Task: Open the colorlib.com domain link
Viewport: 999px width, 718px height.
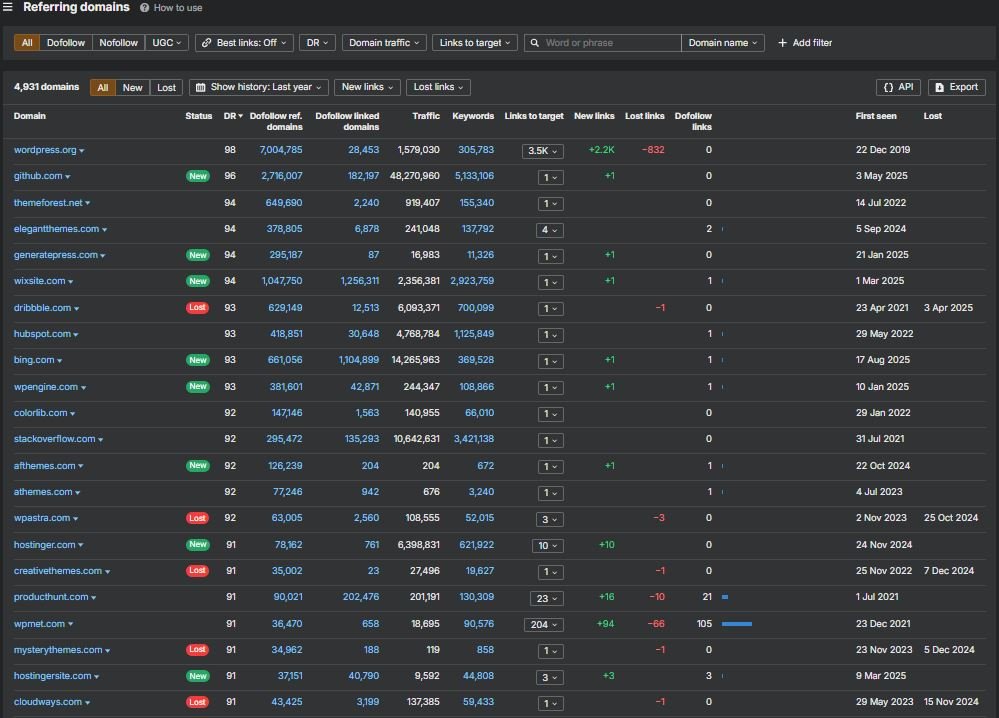Action: (x=41, y=413)
